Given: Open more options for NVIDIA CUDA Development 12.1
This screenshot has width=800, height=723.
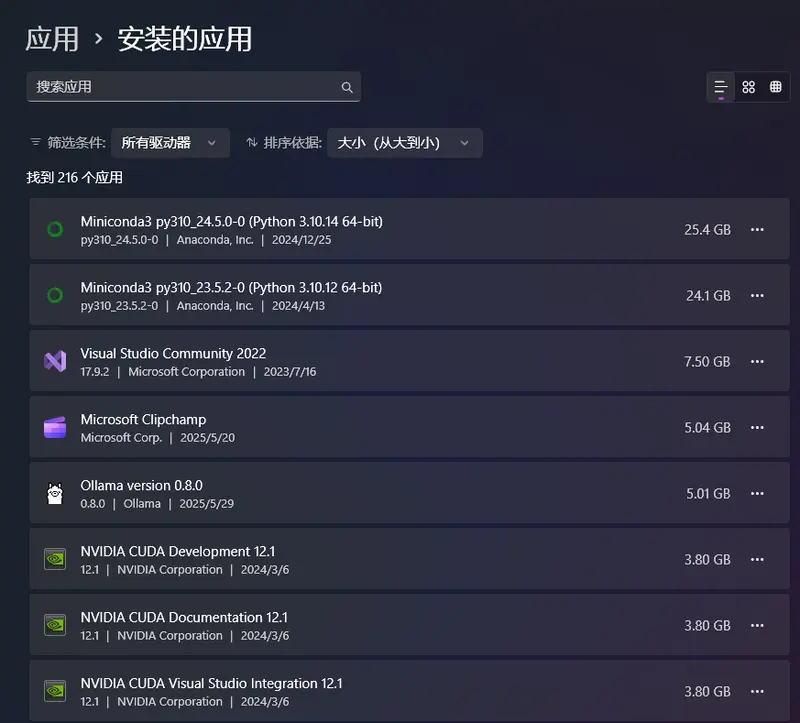Looking at the screenshot, I should [x=757, y=560].
